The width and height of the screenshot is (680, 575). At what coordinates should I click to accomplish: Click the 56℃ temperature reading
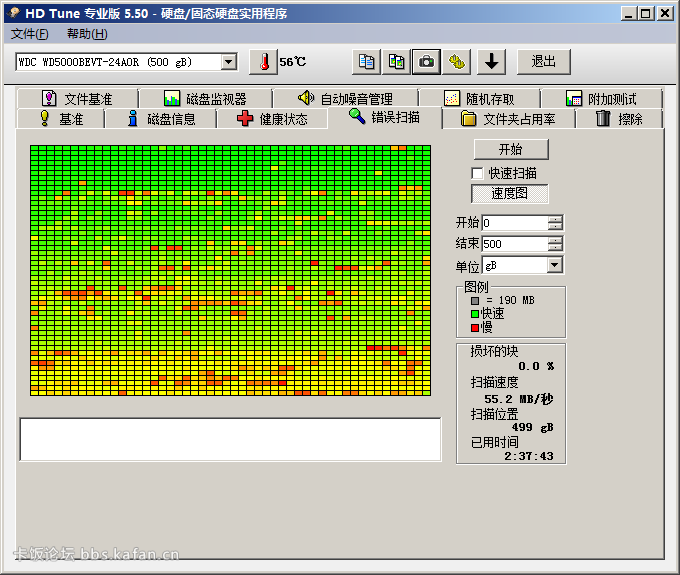coord(293,62)
